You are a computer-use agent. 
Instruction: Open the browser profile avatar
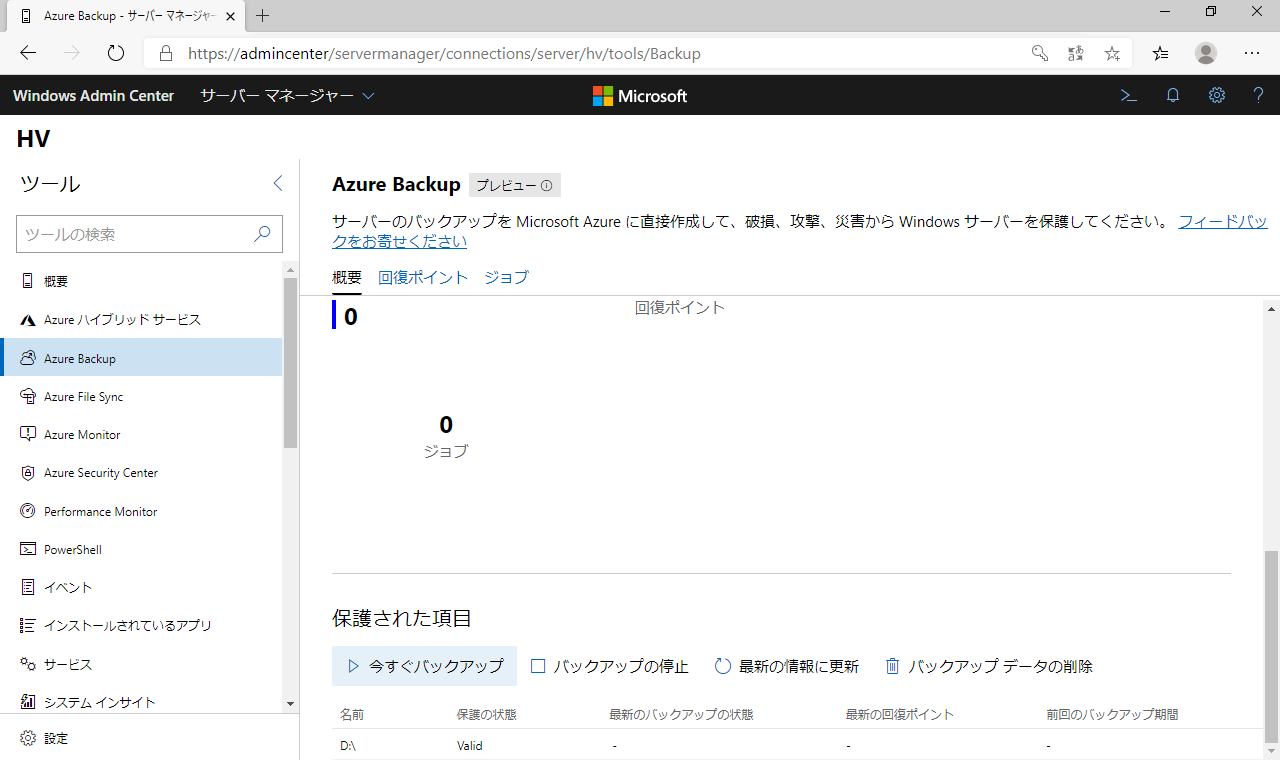pyautogui.click(x=1206, y=54)
